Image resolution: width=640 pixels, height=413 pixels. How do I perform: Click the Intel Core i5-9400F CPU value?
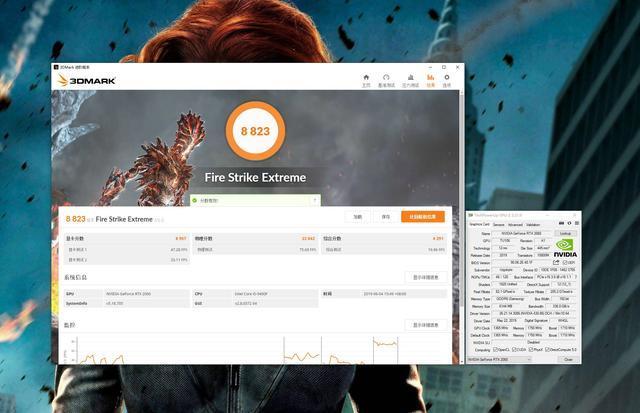click(x=251, y=293)
